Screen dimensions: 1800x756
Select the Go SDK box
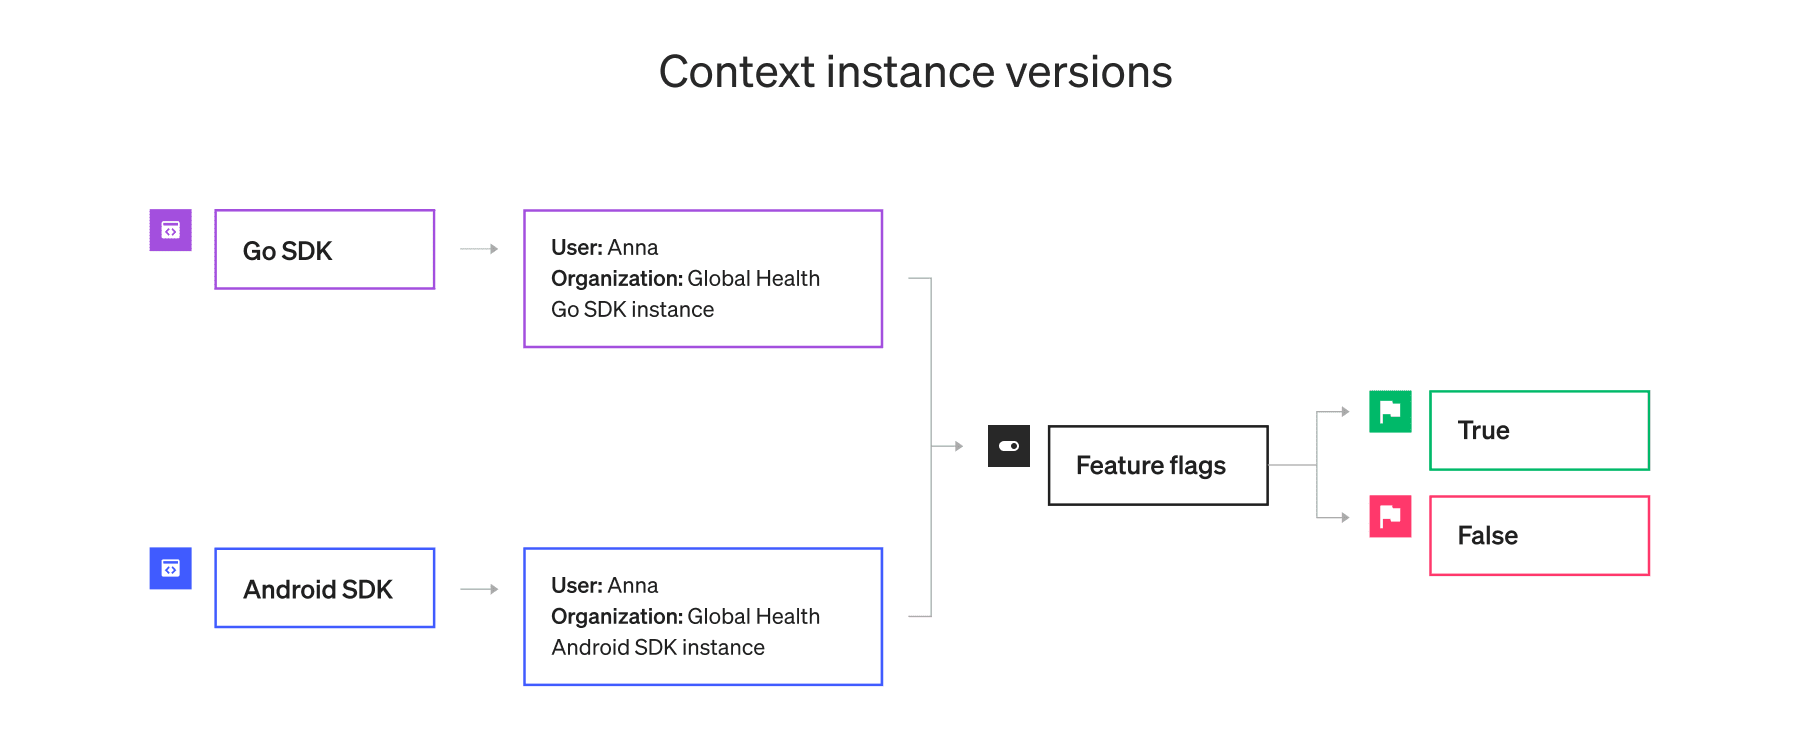point(324,250)
